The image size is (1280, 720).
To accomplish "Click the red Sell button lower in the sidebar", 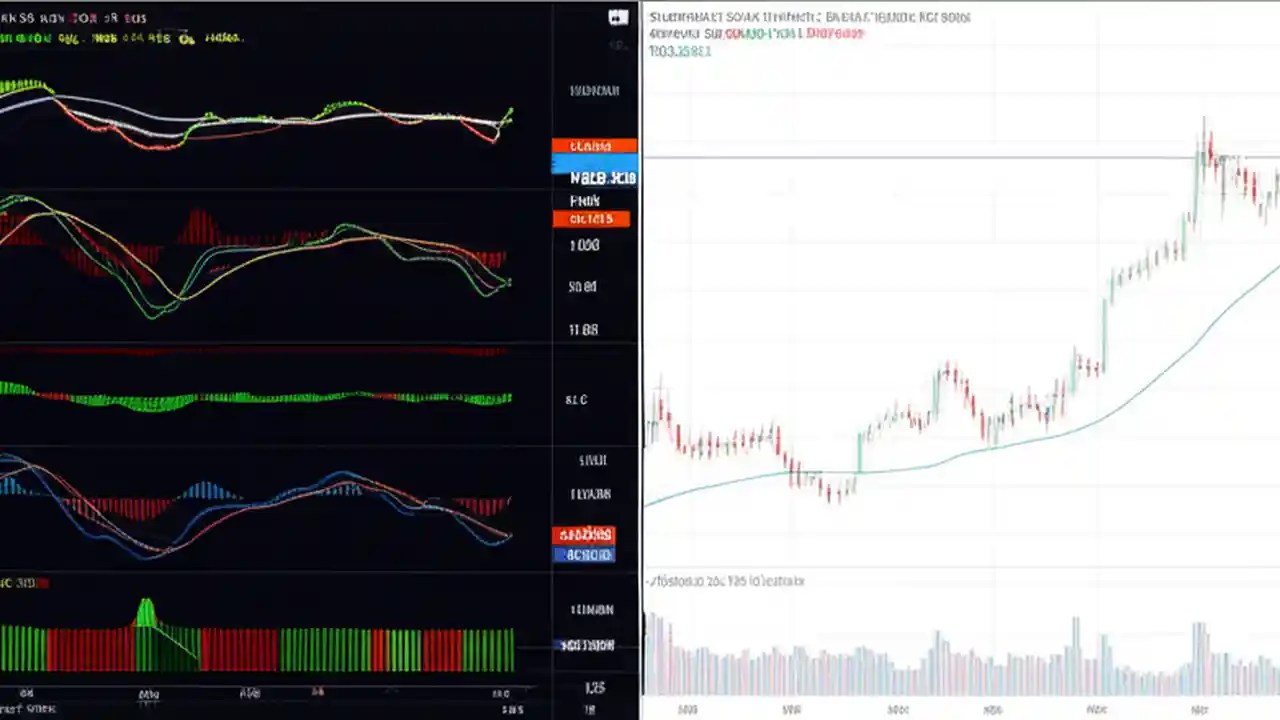I will pos(585,535).
